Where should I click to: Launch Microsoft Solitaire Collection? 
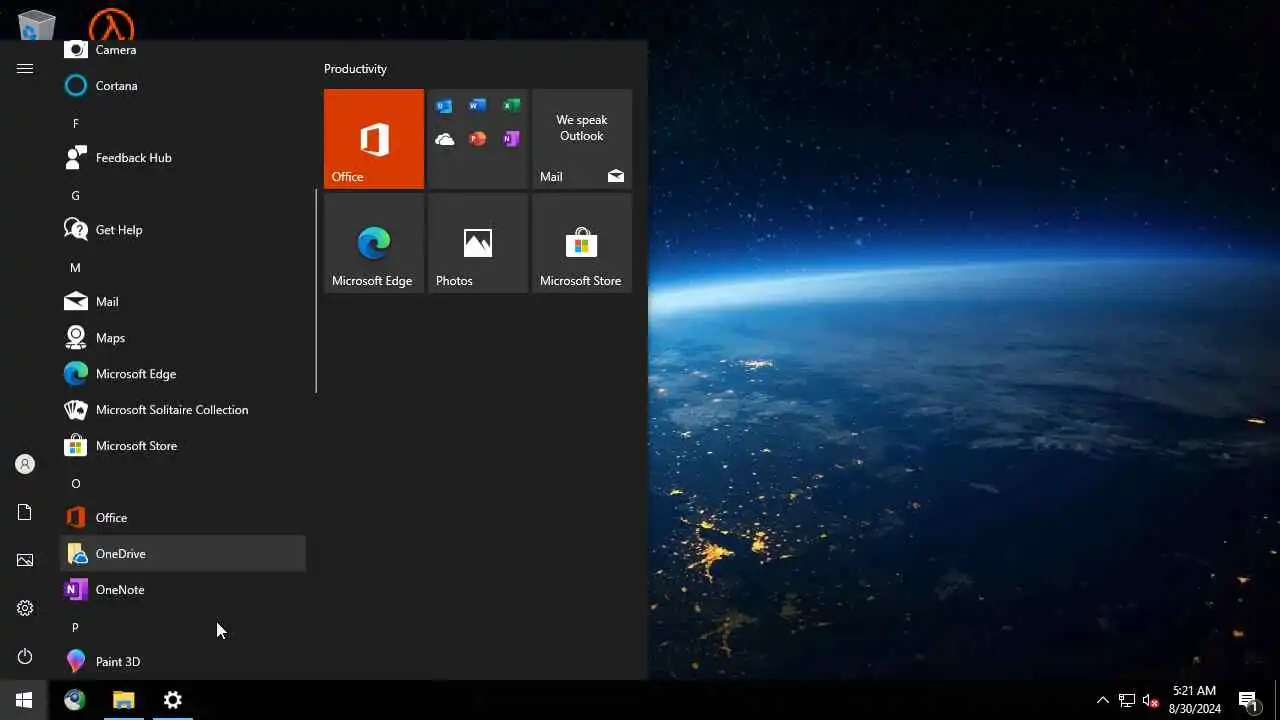(x=183, y=410)
